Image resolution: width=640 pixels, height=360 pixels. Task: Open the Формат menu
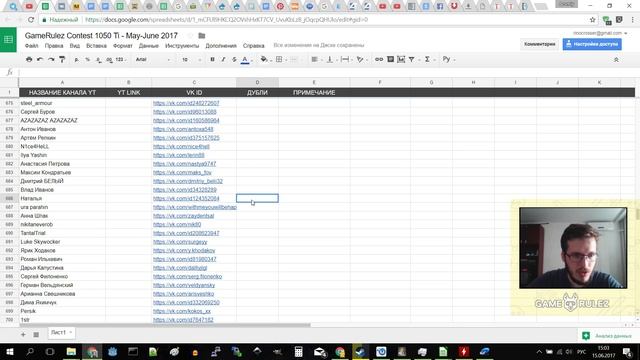click(122, 46)
